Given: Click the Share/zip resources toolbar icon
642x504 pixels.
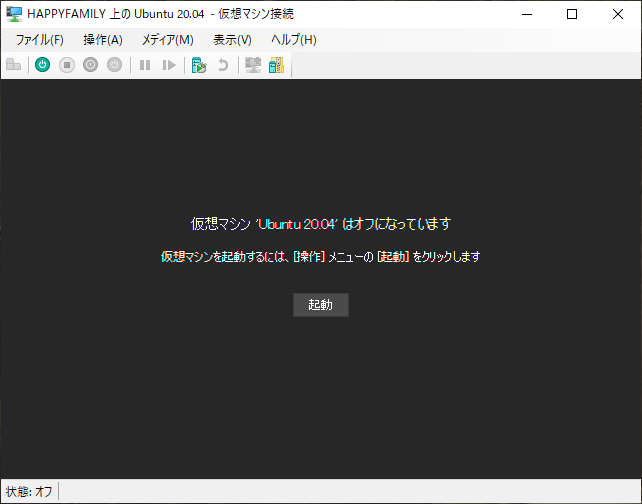Looking at the screenshot, I should [x=277, y=65].
